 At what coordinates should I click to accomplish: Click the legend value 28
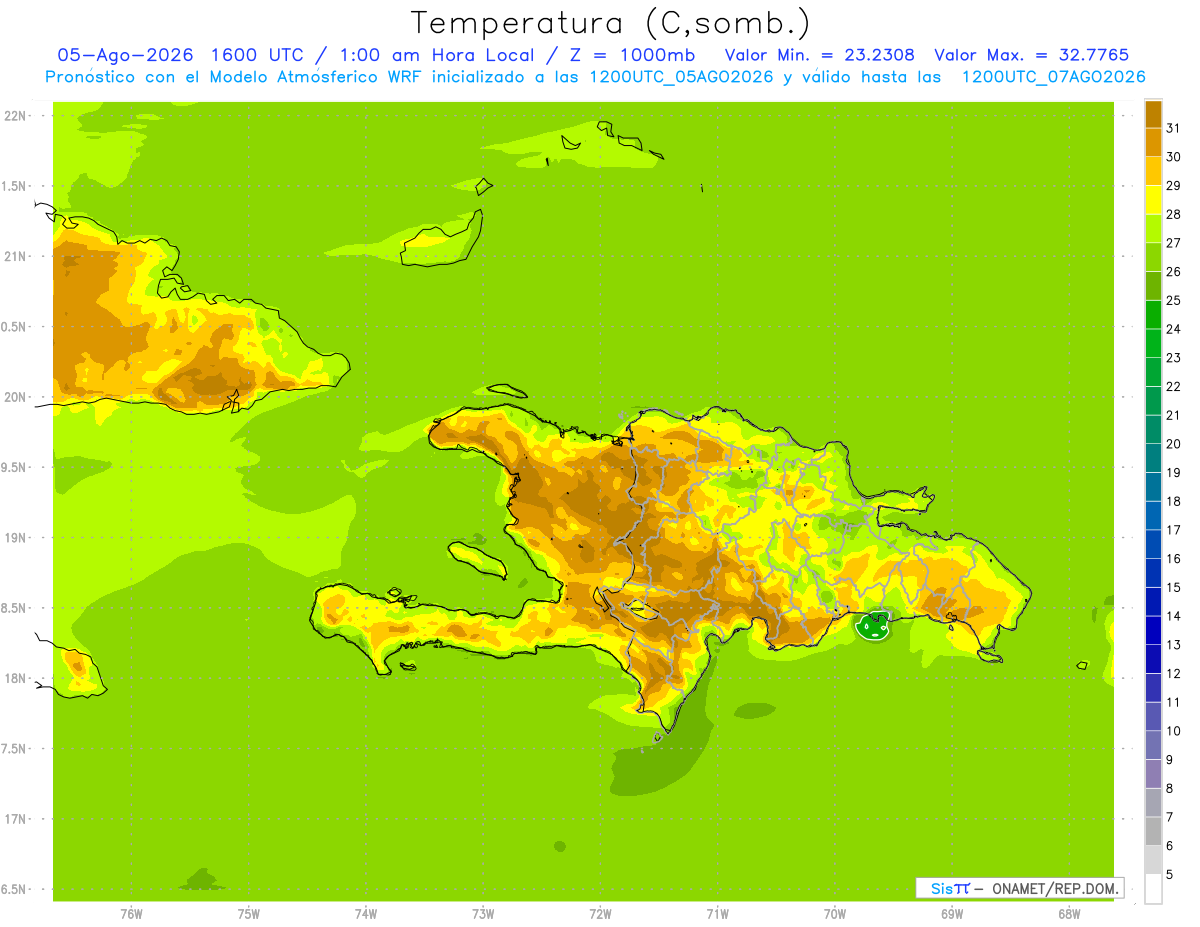1173,214
